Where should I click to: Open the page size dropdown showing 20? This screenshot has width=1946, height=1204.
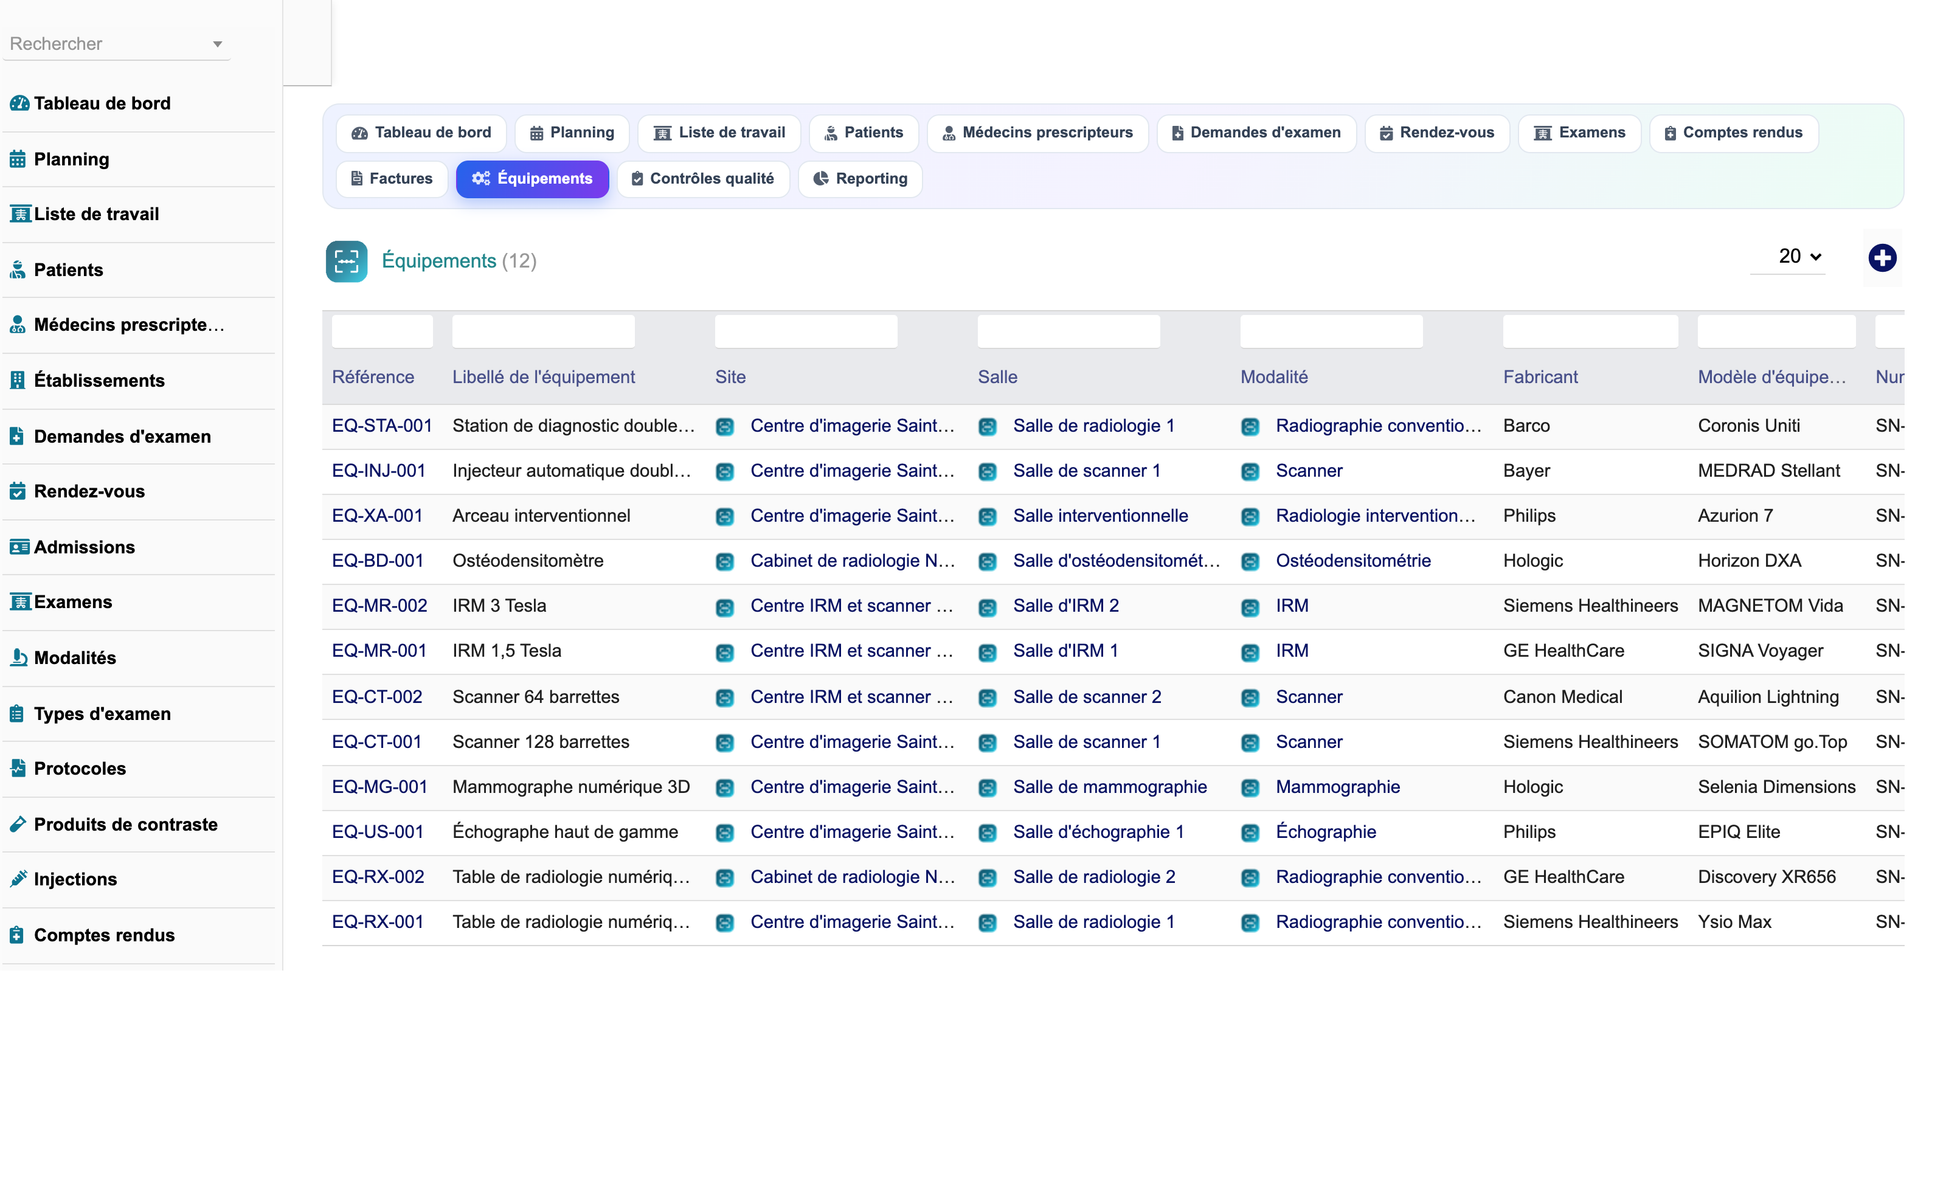[x=1799, y=257]
